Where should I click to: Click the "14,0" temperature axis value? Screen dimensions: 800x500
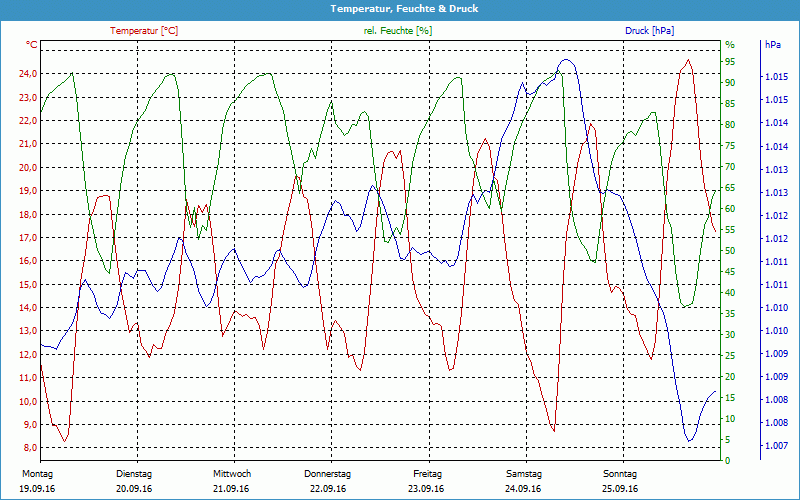pyautogui.click(x=28, y=308)
